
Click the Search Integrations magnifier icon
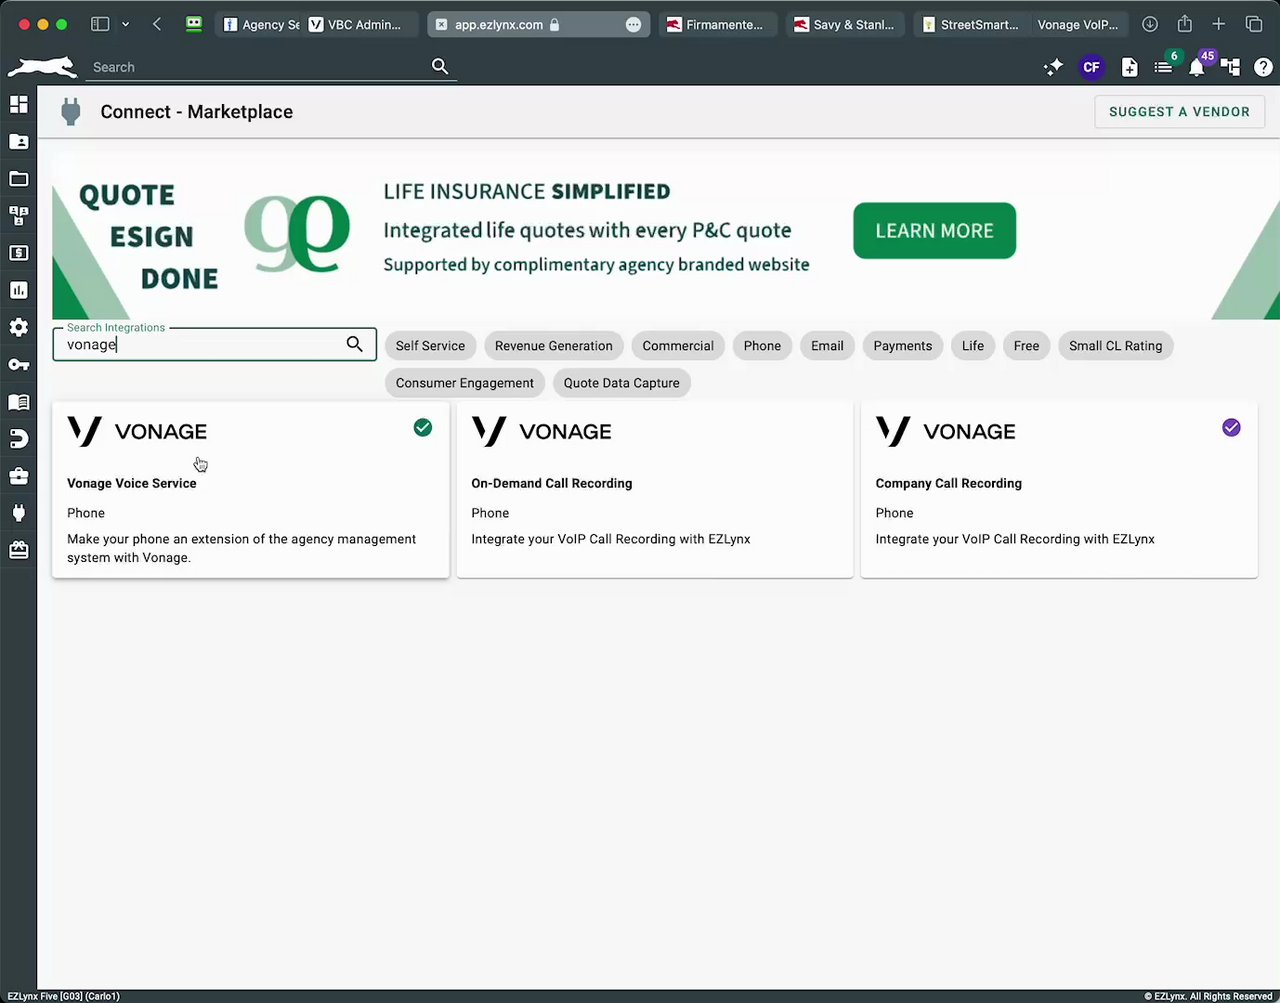click(x=354, y=344)
